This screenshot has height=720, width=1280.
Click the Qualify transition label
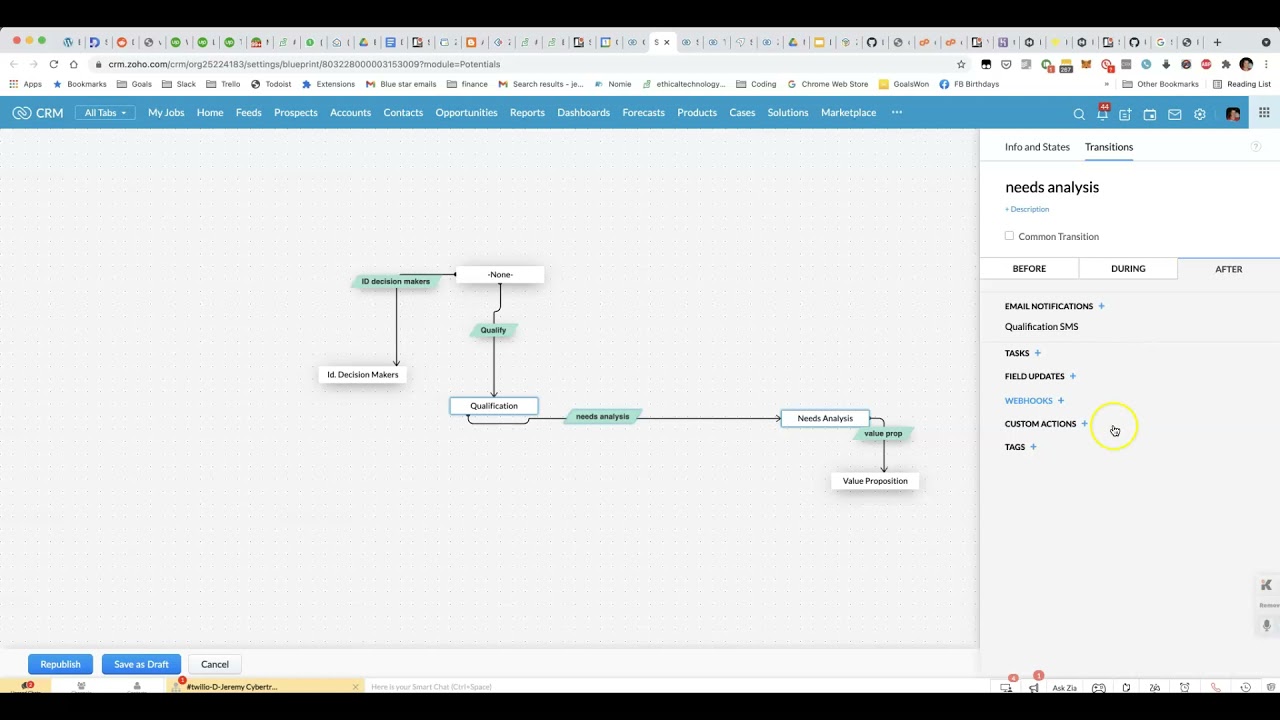493,330
